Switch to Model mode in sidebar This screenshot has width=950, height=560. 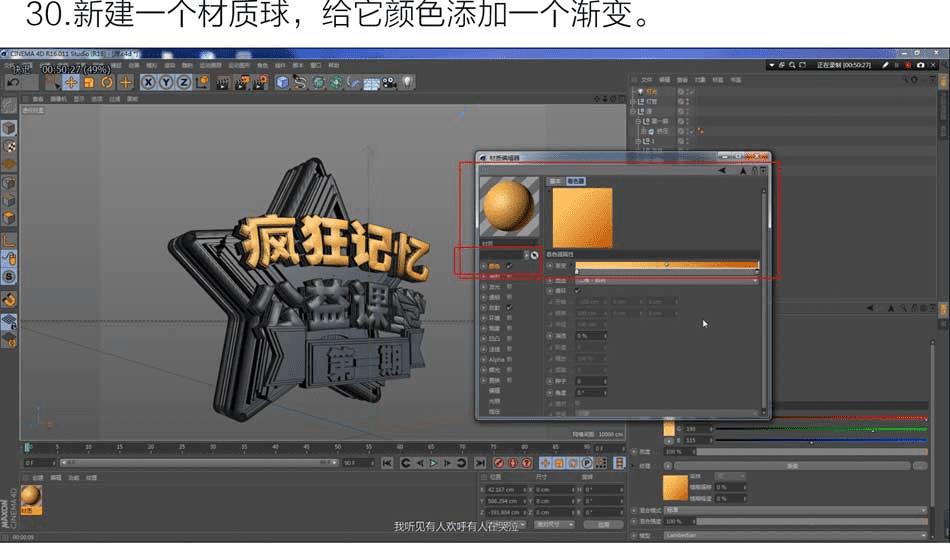pos(8,128)
